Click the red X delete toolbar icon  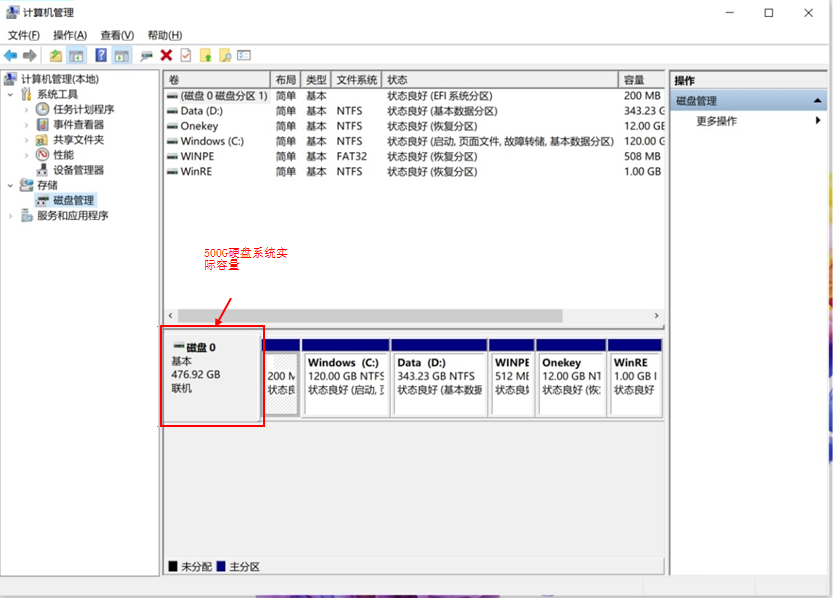coord(166,56)
